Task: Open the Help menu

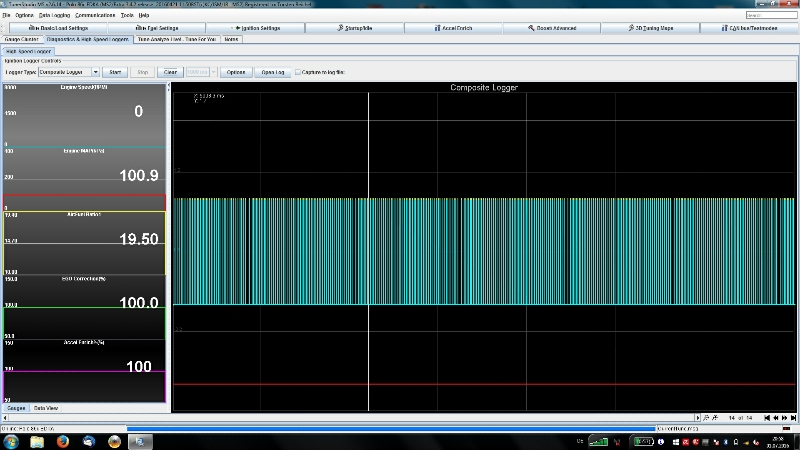Action: (144, 15)
